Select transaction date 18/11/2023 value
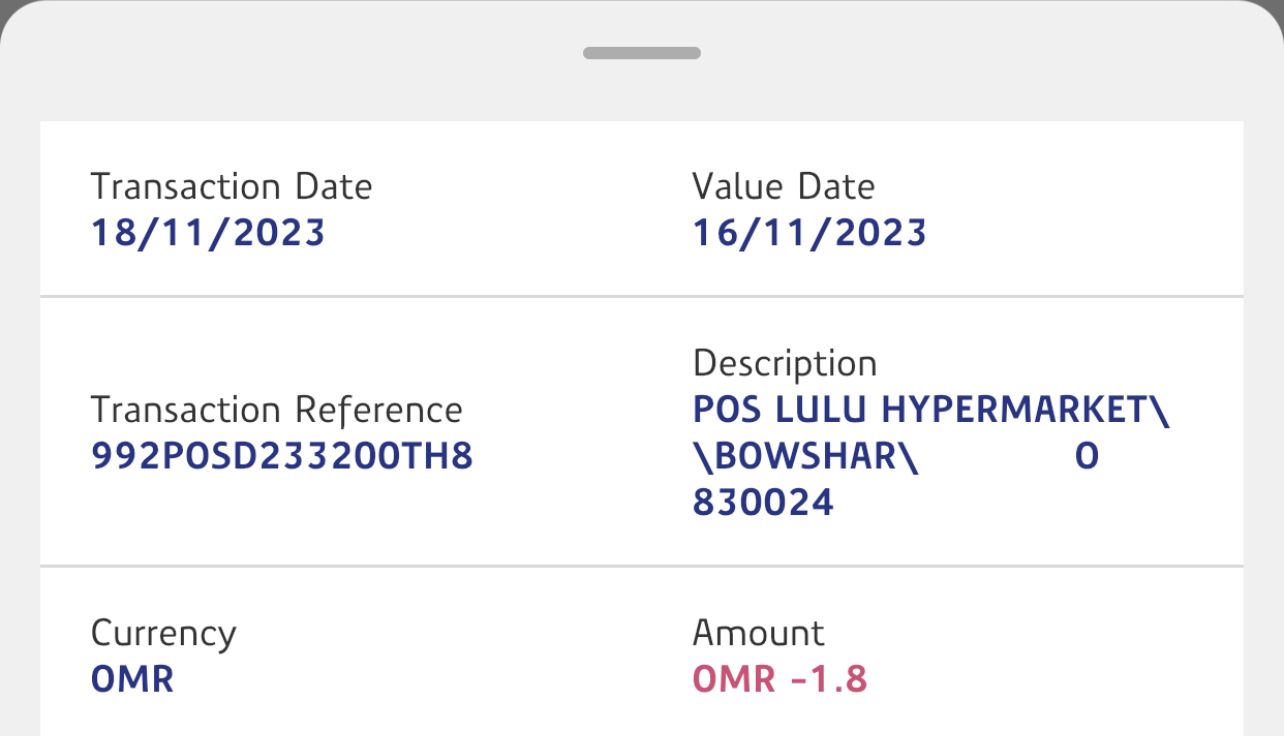 208,233
